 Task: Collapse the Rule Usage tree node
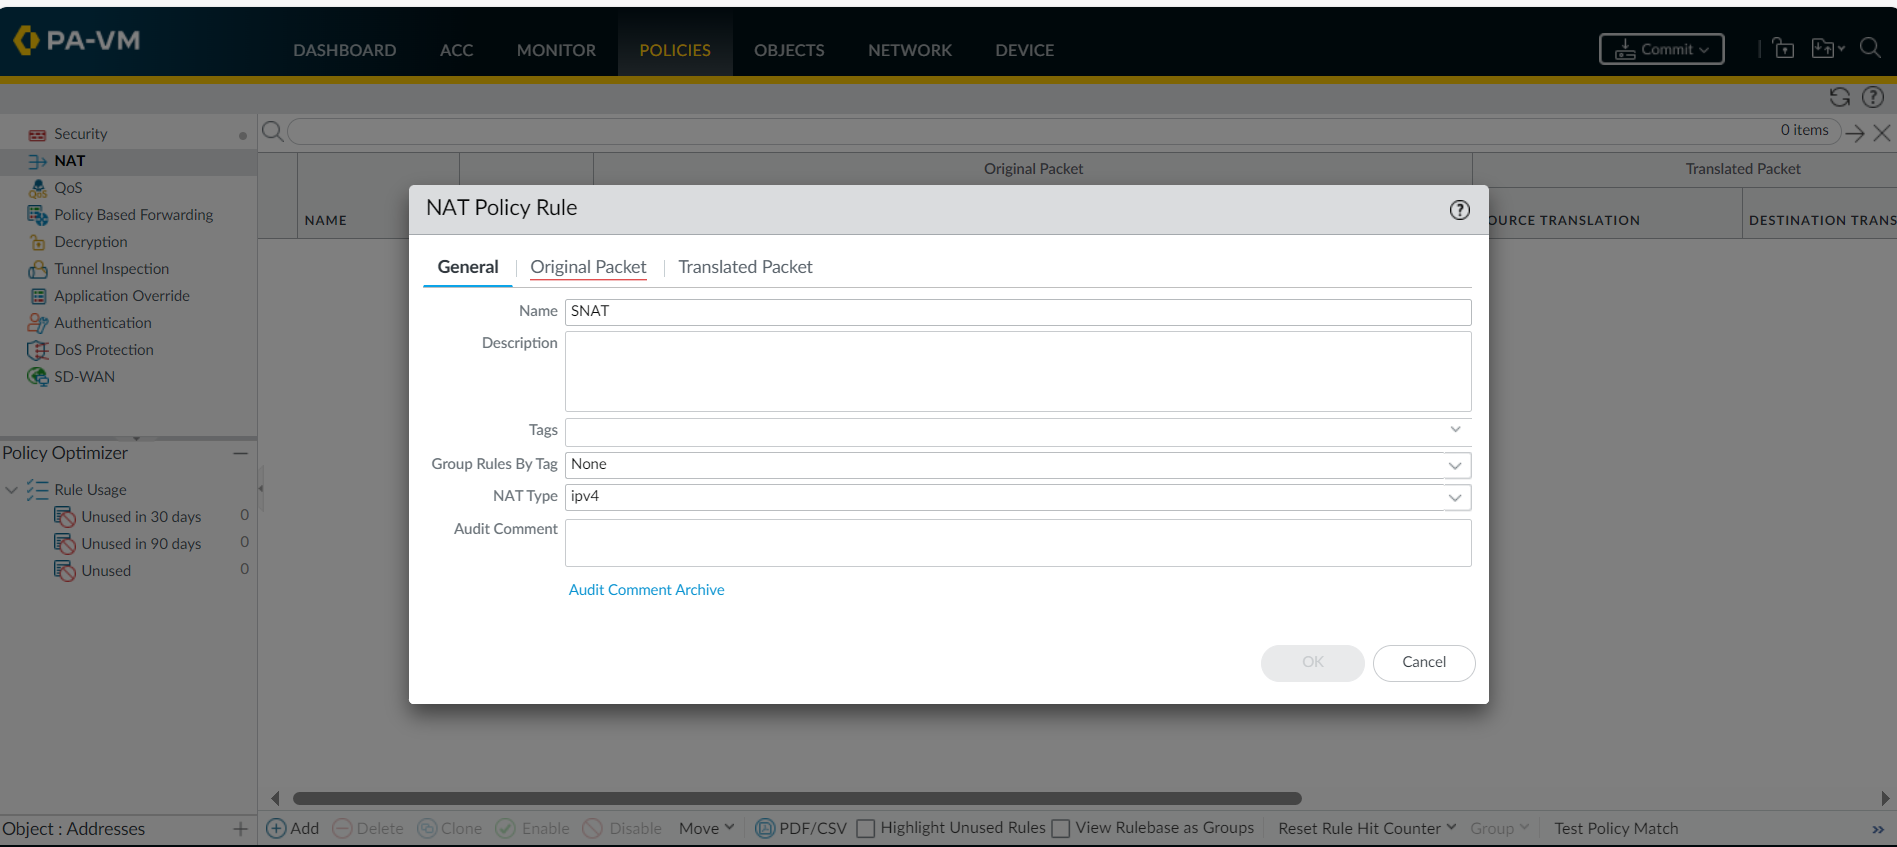click(12, 490)
